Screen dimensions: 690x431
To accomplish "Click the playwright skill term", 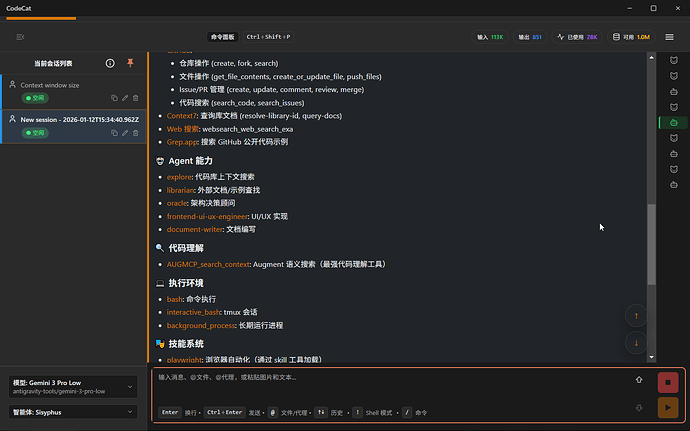I will pos(184,359).
